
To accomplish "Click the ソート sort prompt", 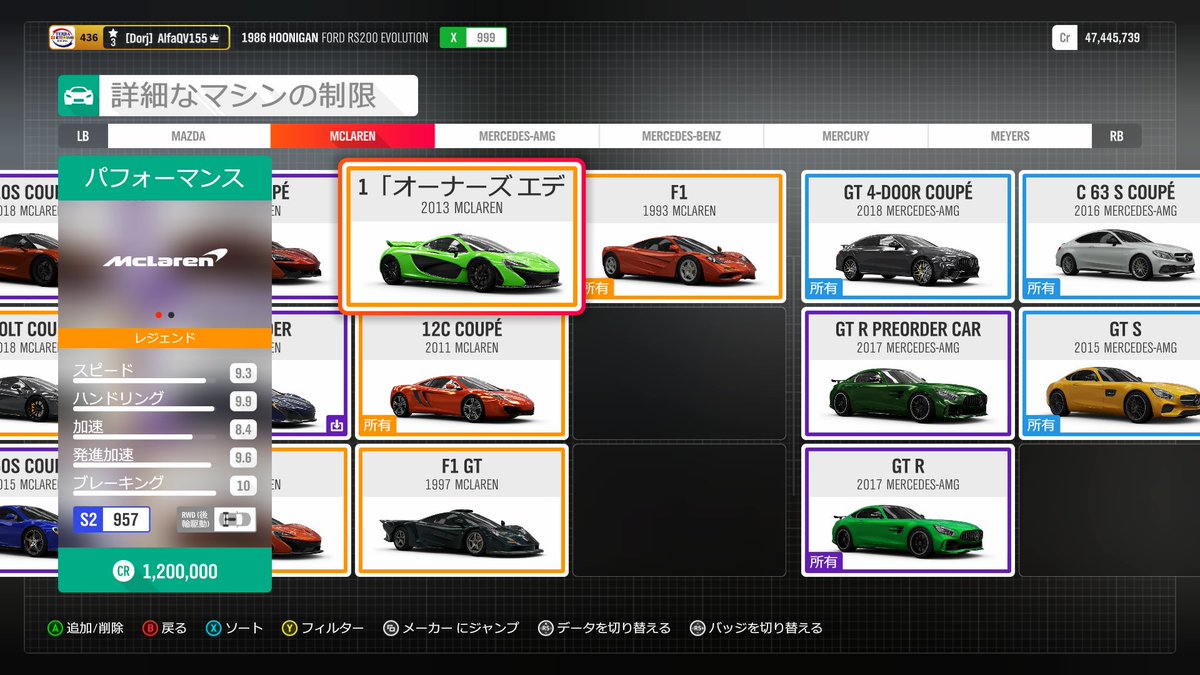I will [x=244, y=628].
